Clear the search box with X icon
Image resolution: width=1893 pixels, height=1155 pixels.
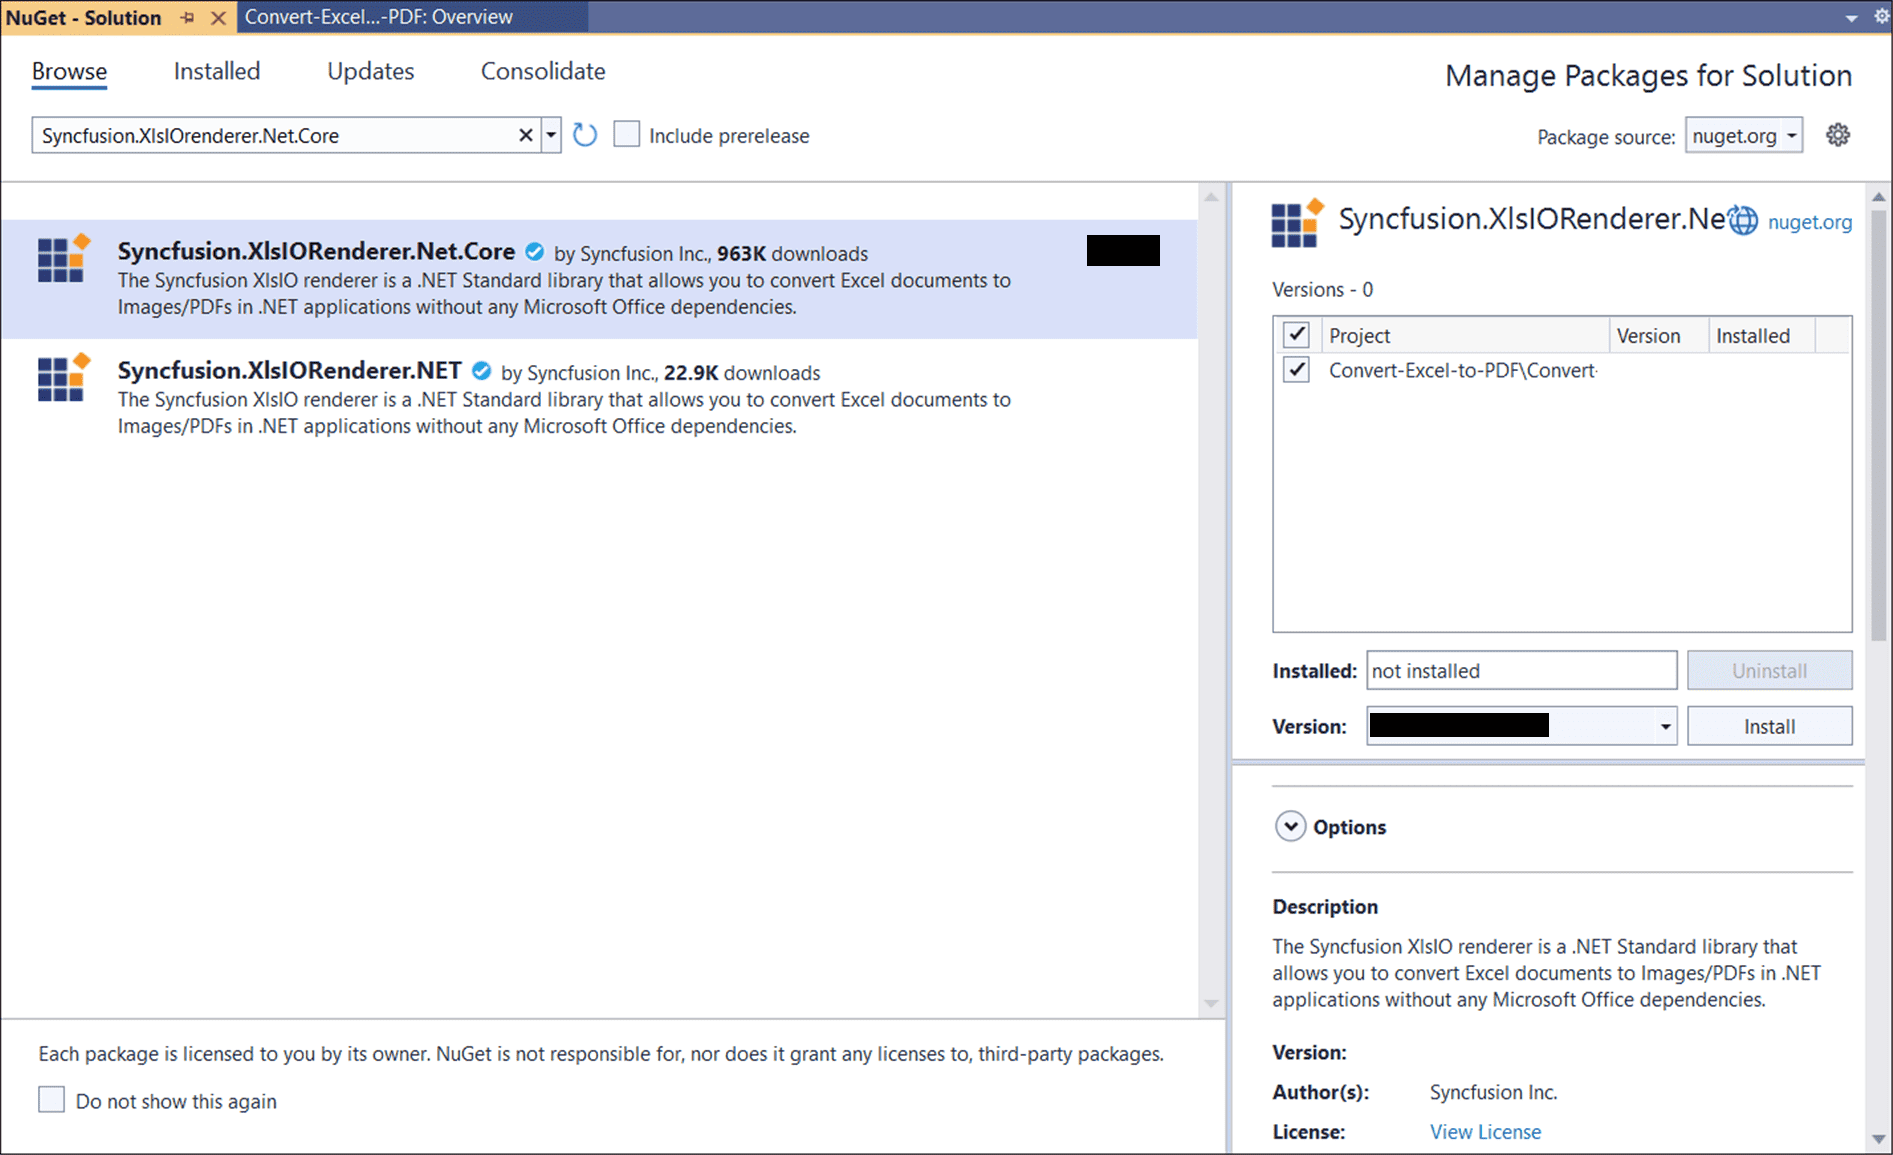525,135
